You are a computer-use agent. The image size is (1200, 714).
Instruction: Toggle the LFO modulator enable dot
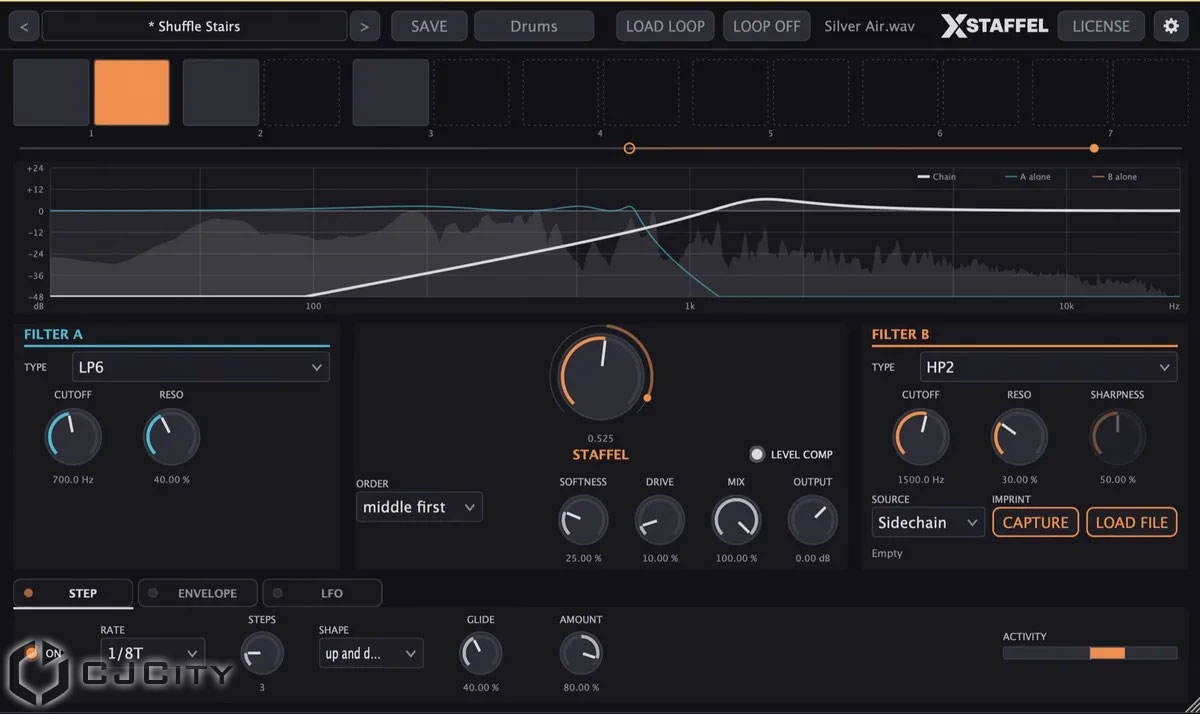[277, 593]
